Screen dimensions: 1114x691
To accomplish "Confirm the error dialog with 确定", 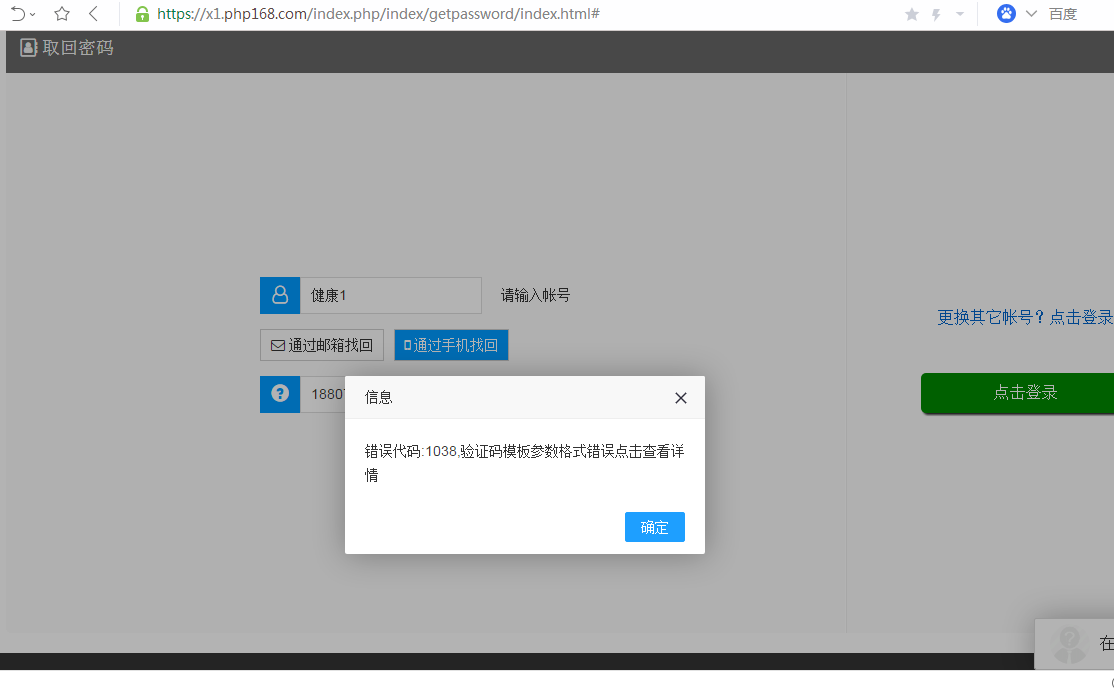I will tap(654, 527).
